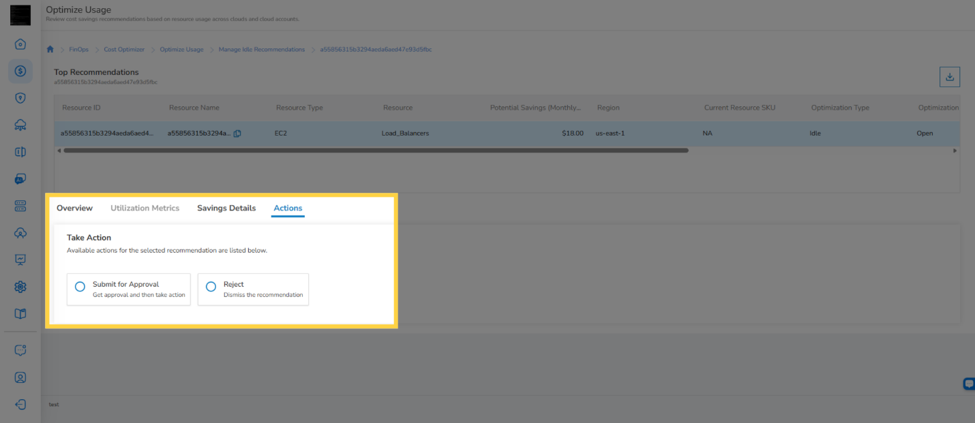Click the Region column header

point(608,108)
